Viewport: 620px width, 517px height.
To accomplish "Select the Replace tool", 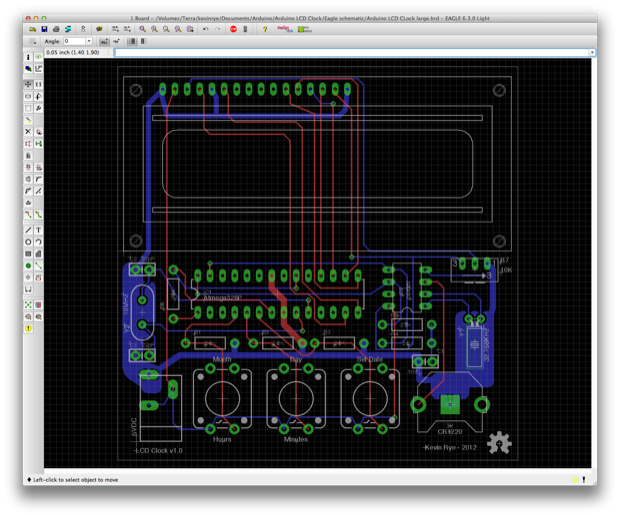I will (38, 144).
